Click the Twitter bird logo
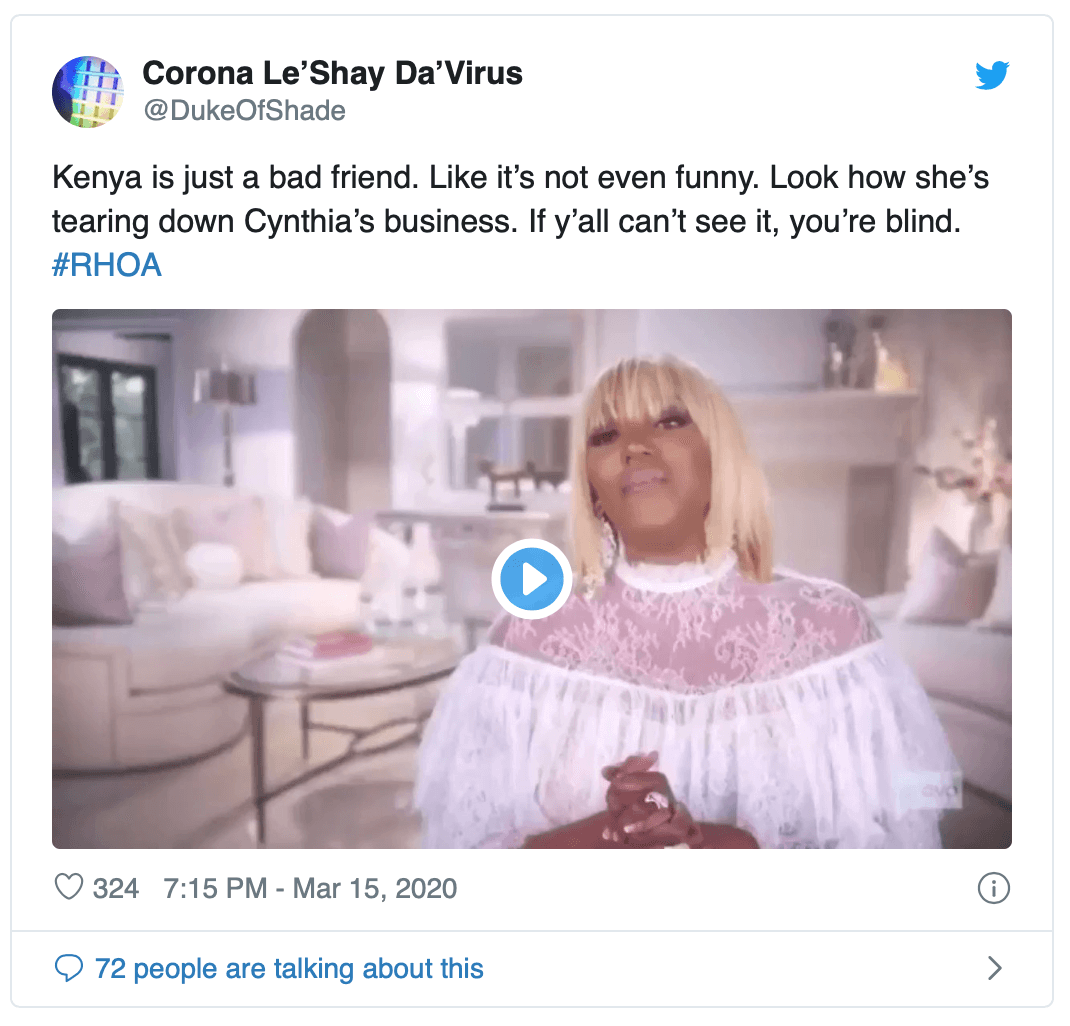Viewport: 1070px width, 1026px height. 992,75
